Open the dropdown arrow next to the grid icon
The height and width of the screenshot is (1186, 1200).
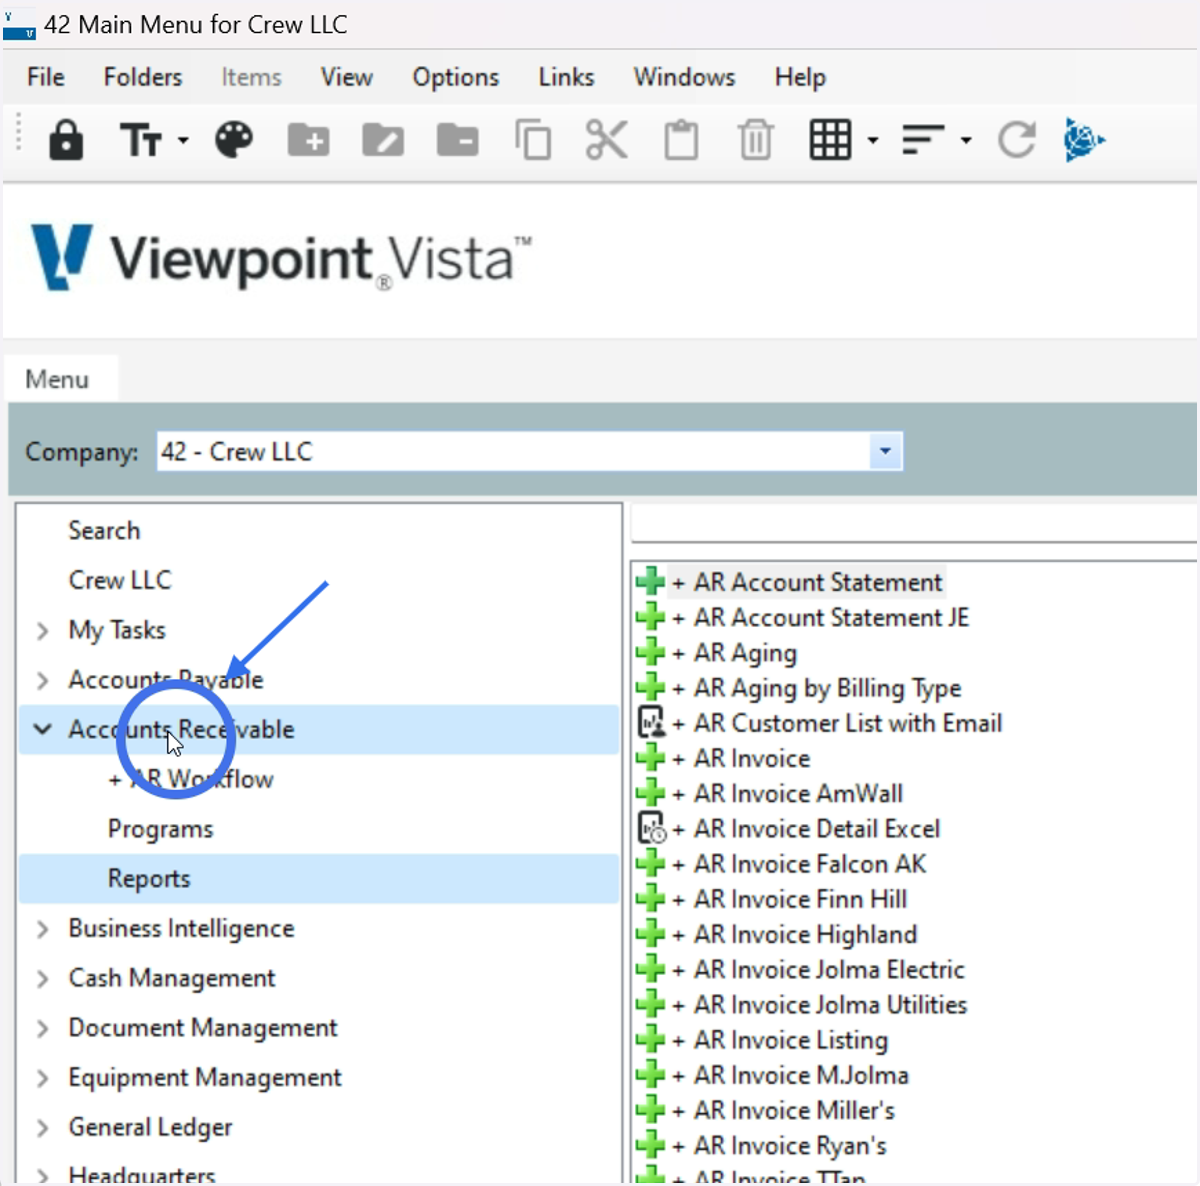pos(873,141)
